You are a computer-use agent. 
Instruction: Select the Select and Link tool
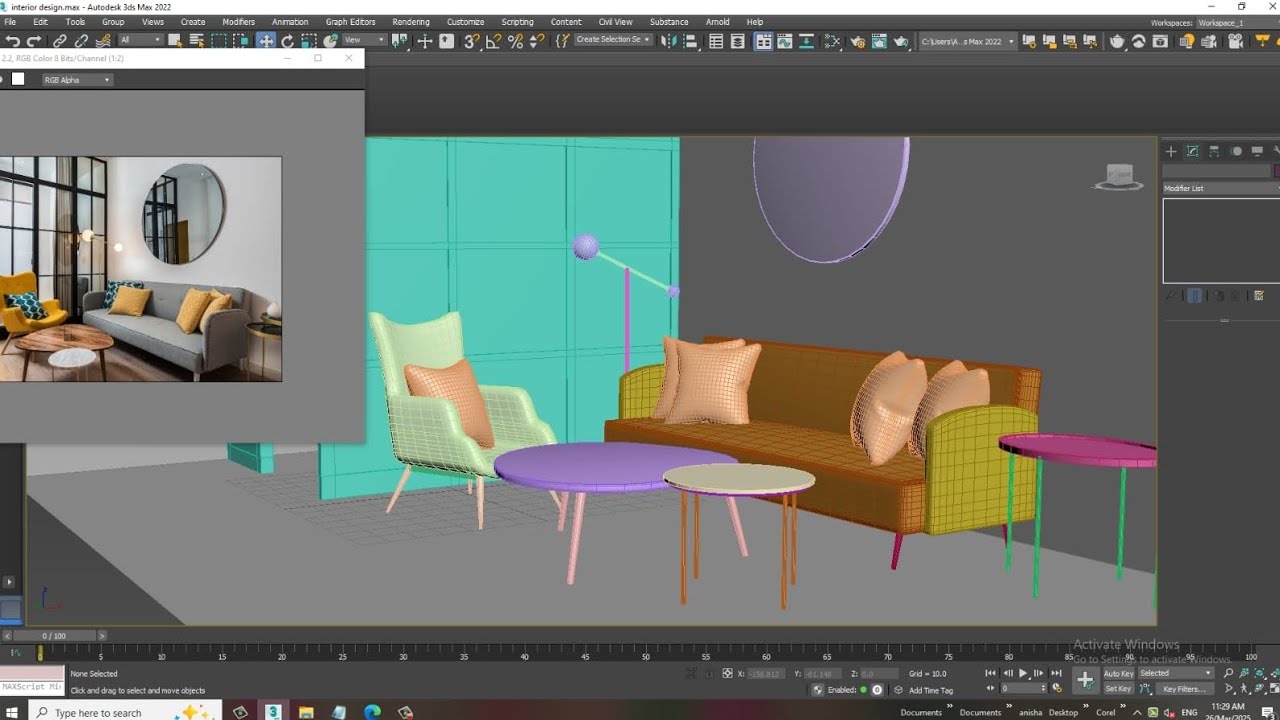tap(60, 41)
